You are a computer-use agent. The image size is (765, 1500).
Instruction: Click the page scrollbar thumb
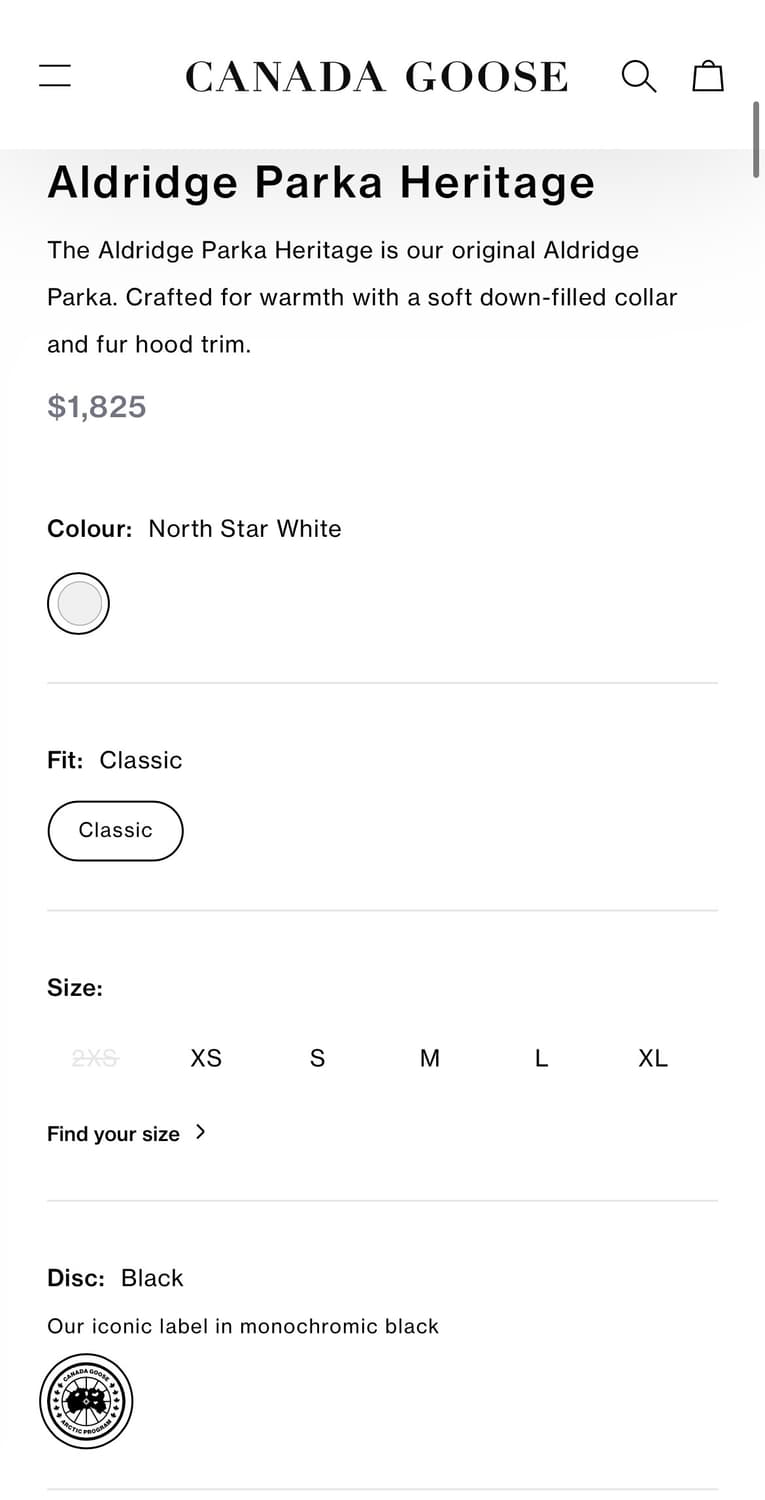tap(757, 140)
